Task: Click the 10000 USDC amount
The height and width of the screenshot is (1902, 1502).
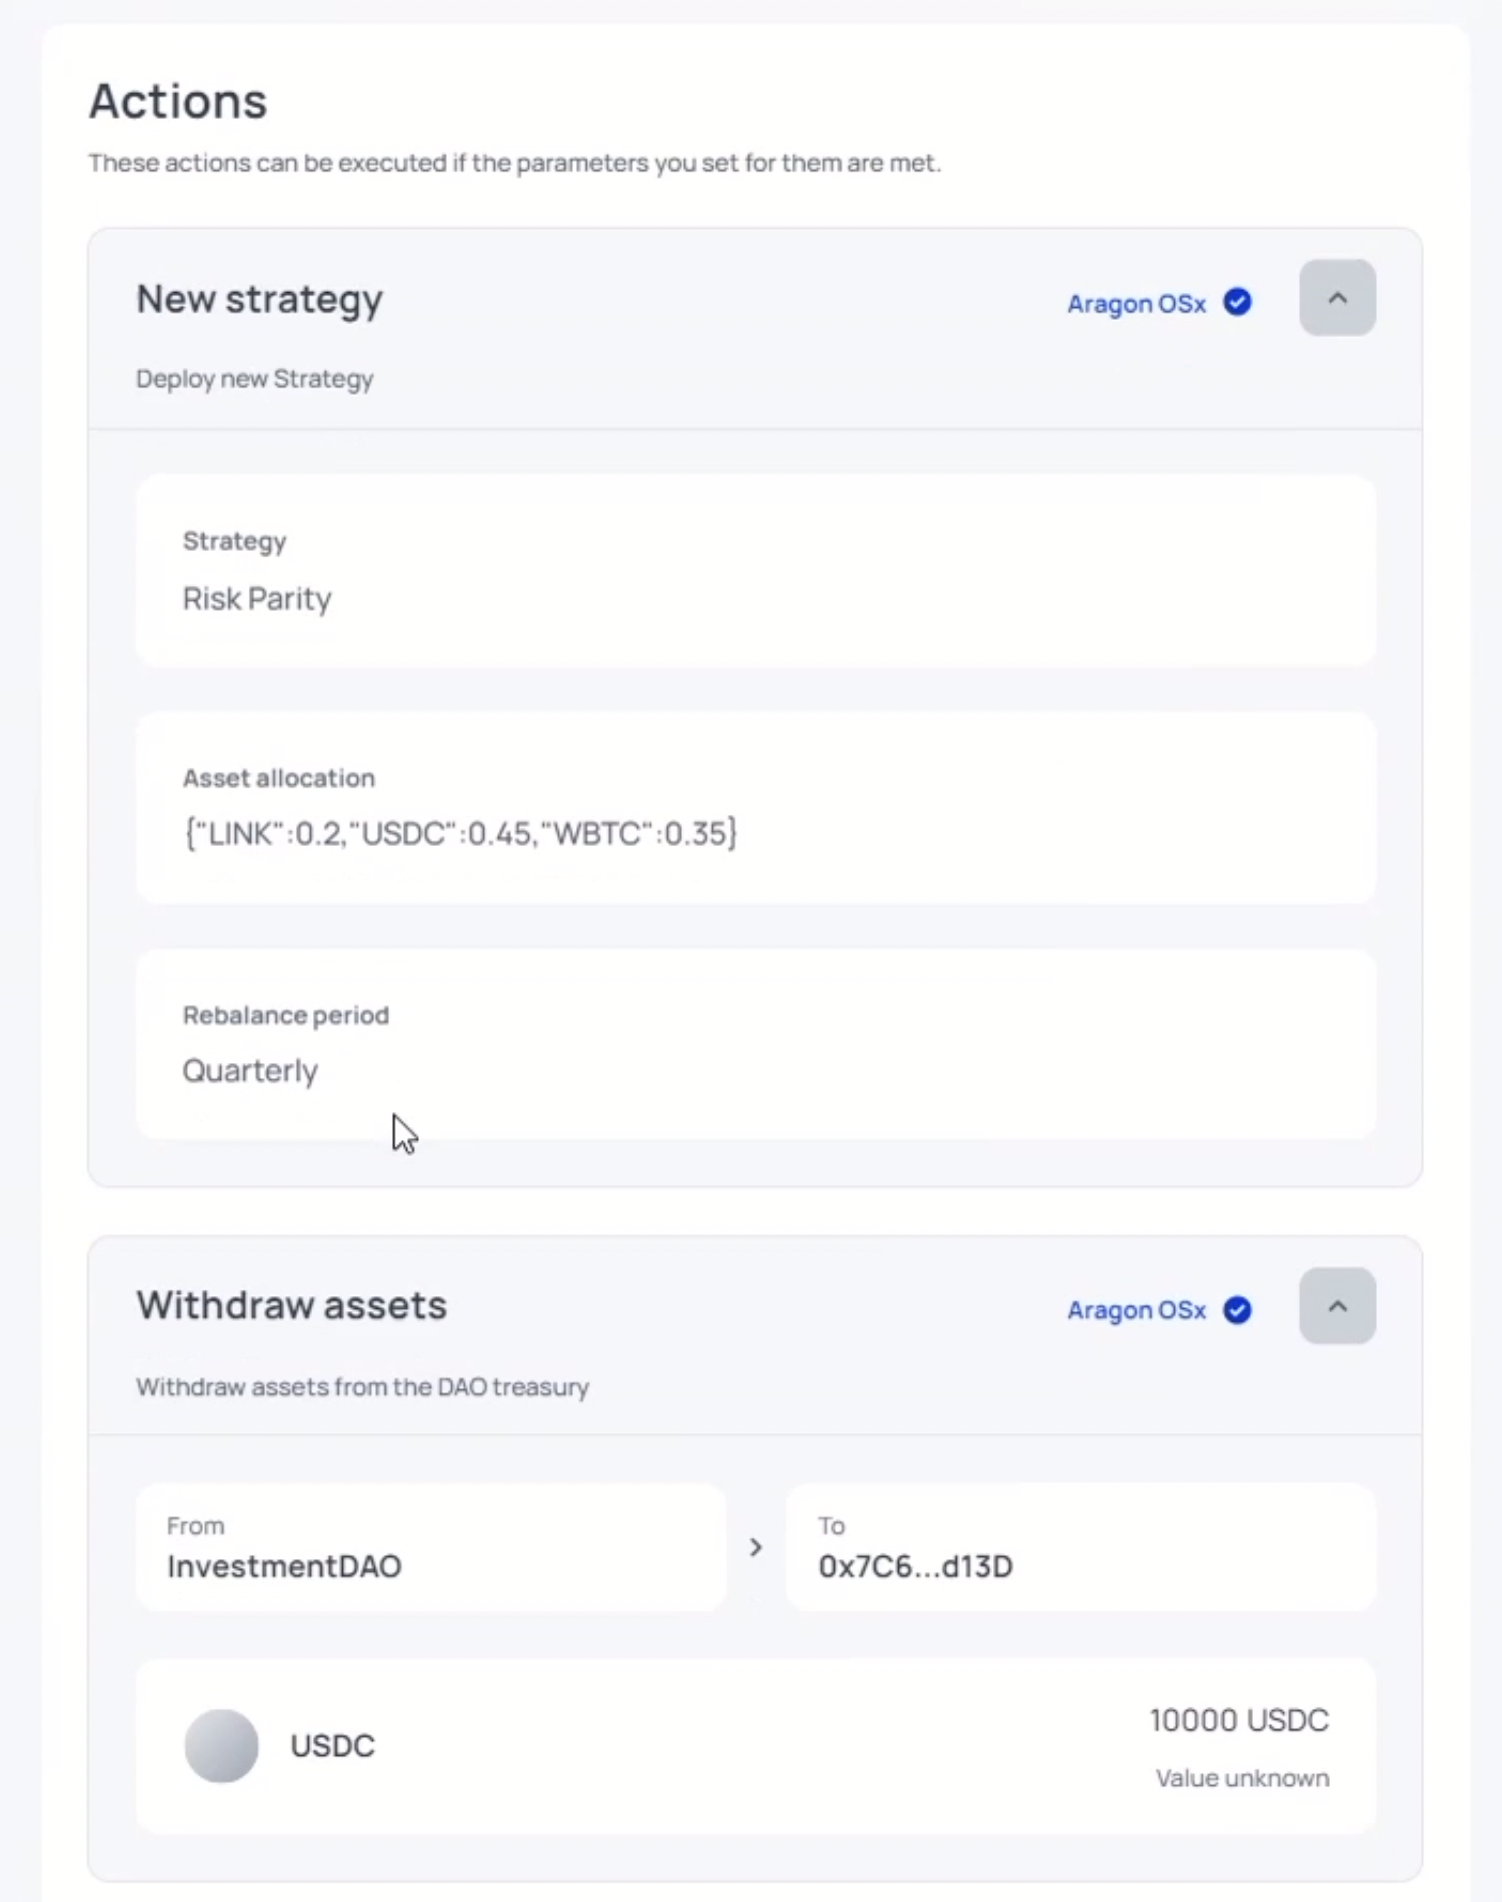Action: point(1240,1720)
